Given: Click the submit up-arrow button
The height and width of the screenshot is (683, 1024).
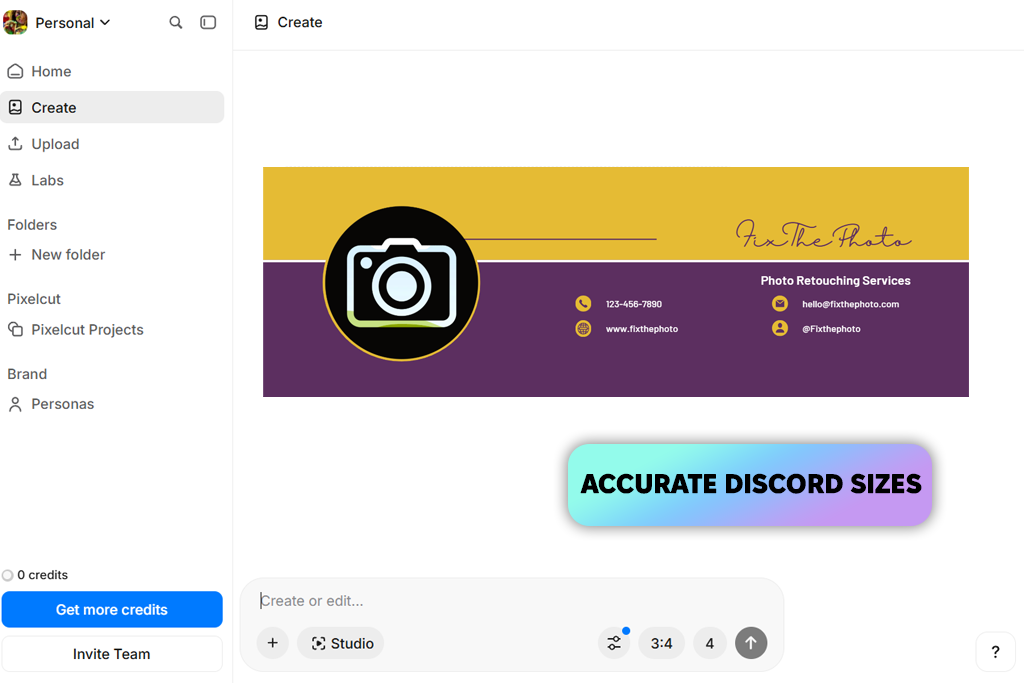Looking at the screenshot, I should [751, 643].
